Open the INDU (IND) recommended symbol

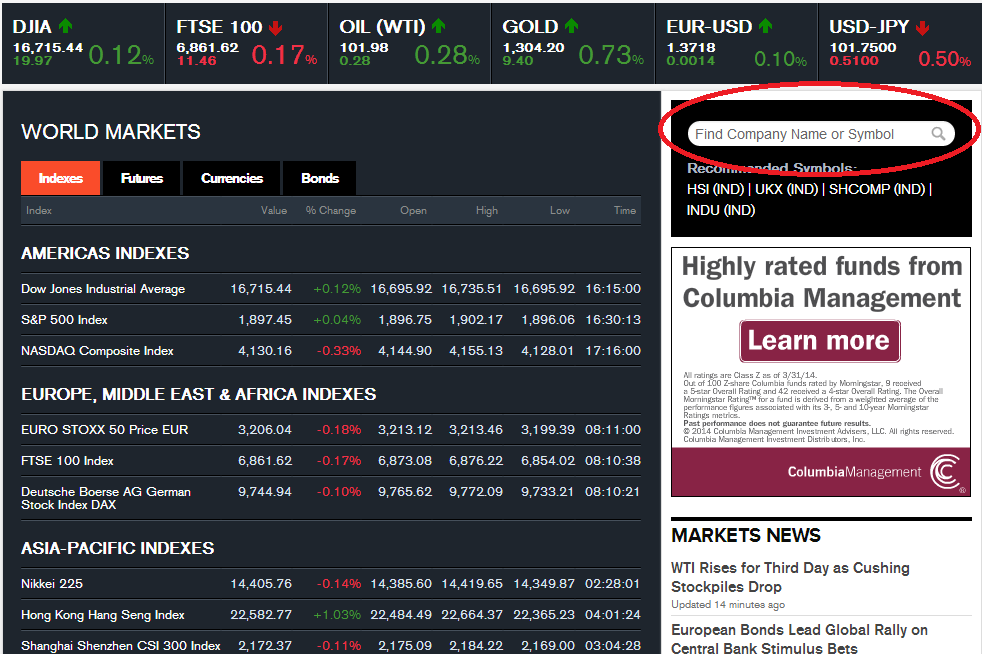(x=721, y=210)
